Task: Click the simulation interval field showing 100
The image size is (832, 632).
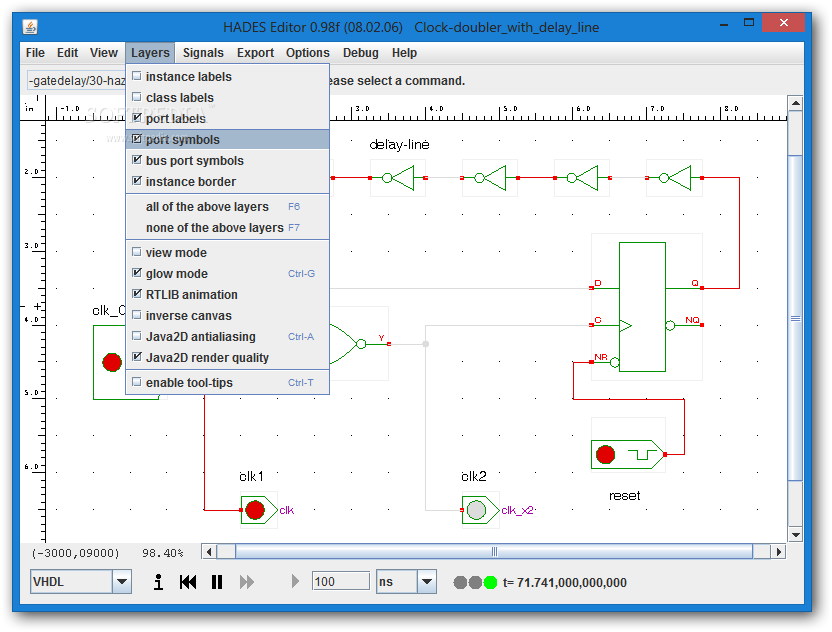Action: click(341, 582)
